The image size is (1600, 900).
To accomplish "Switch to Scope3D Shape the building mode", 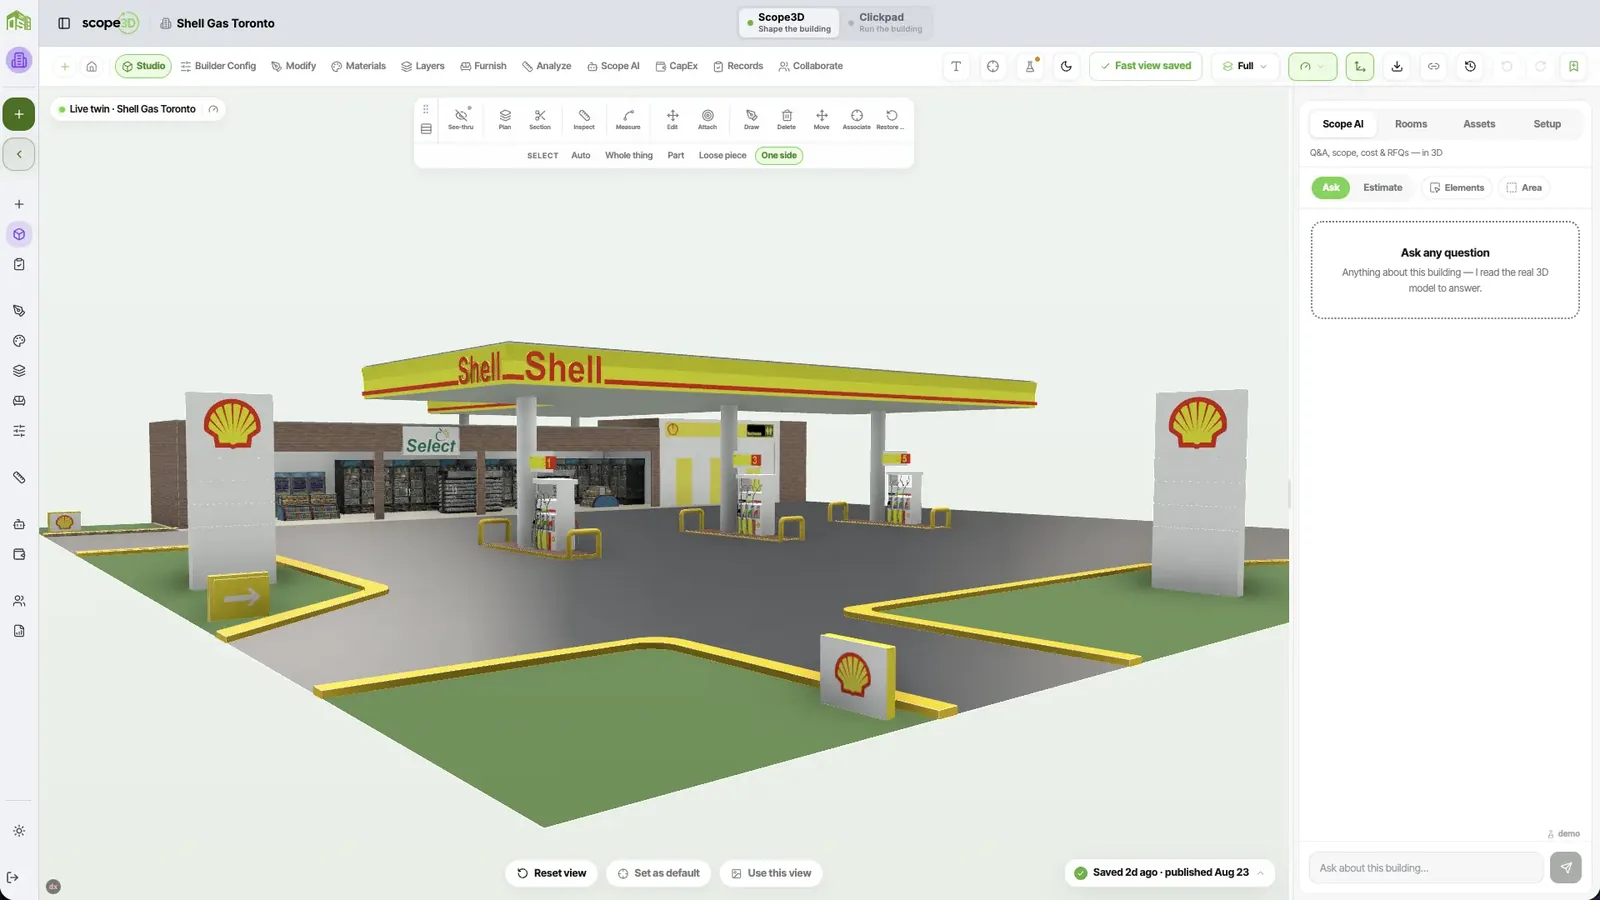I will [790, 22].
